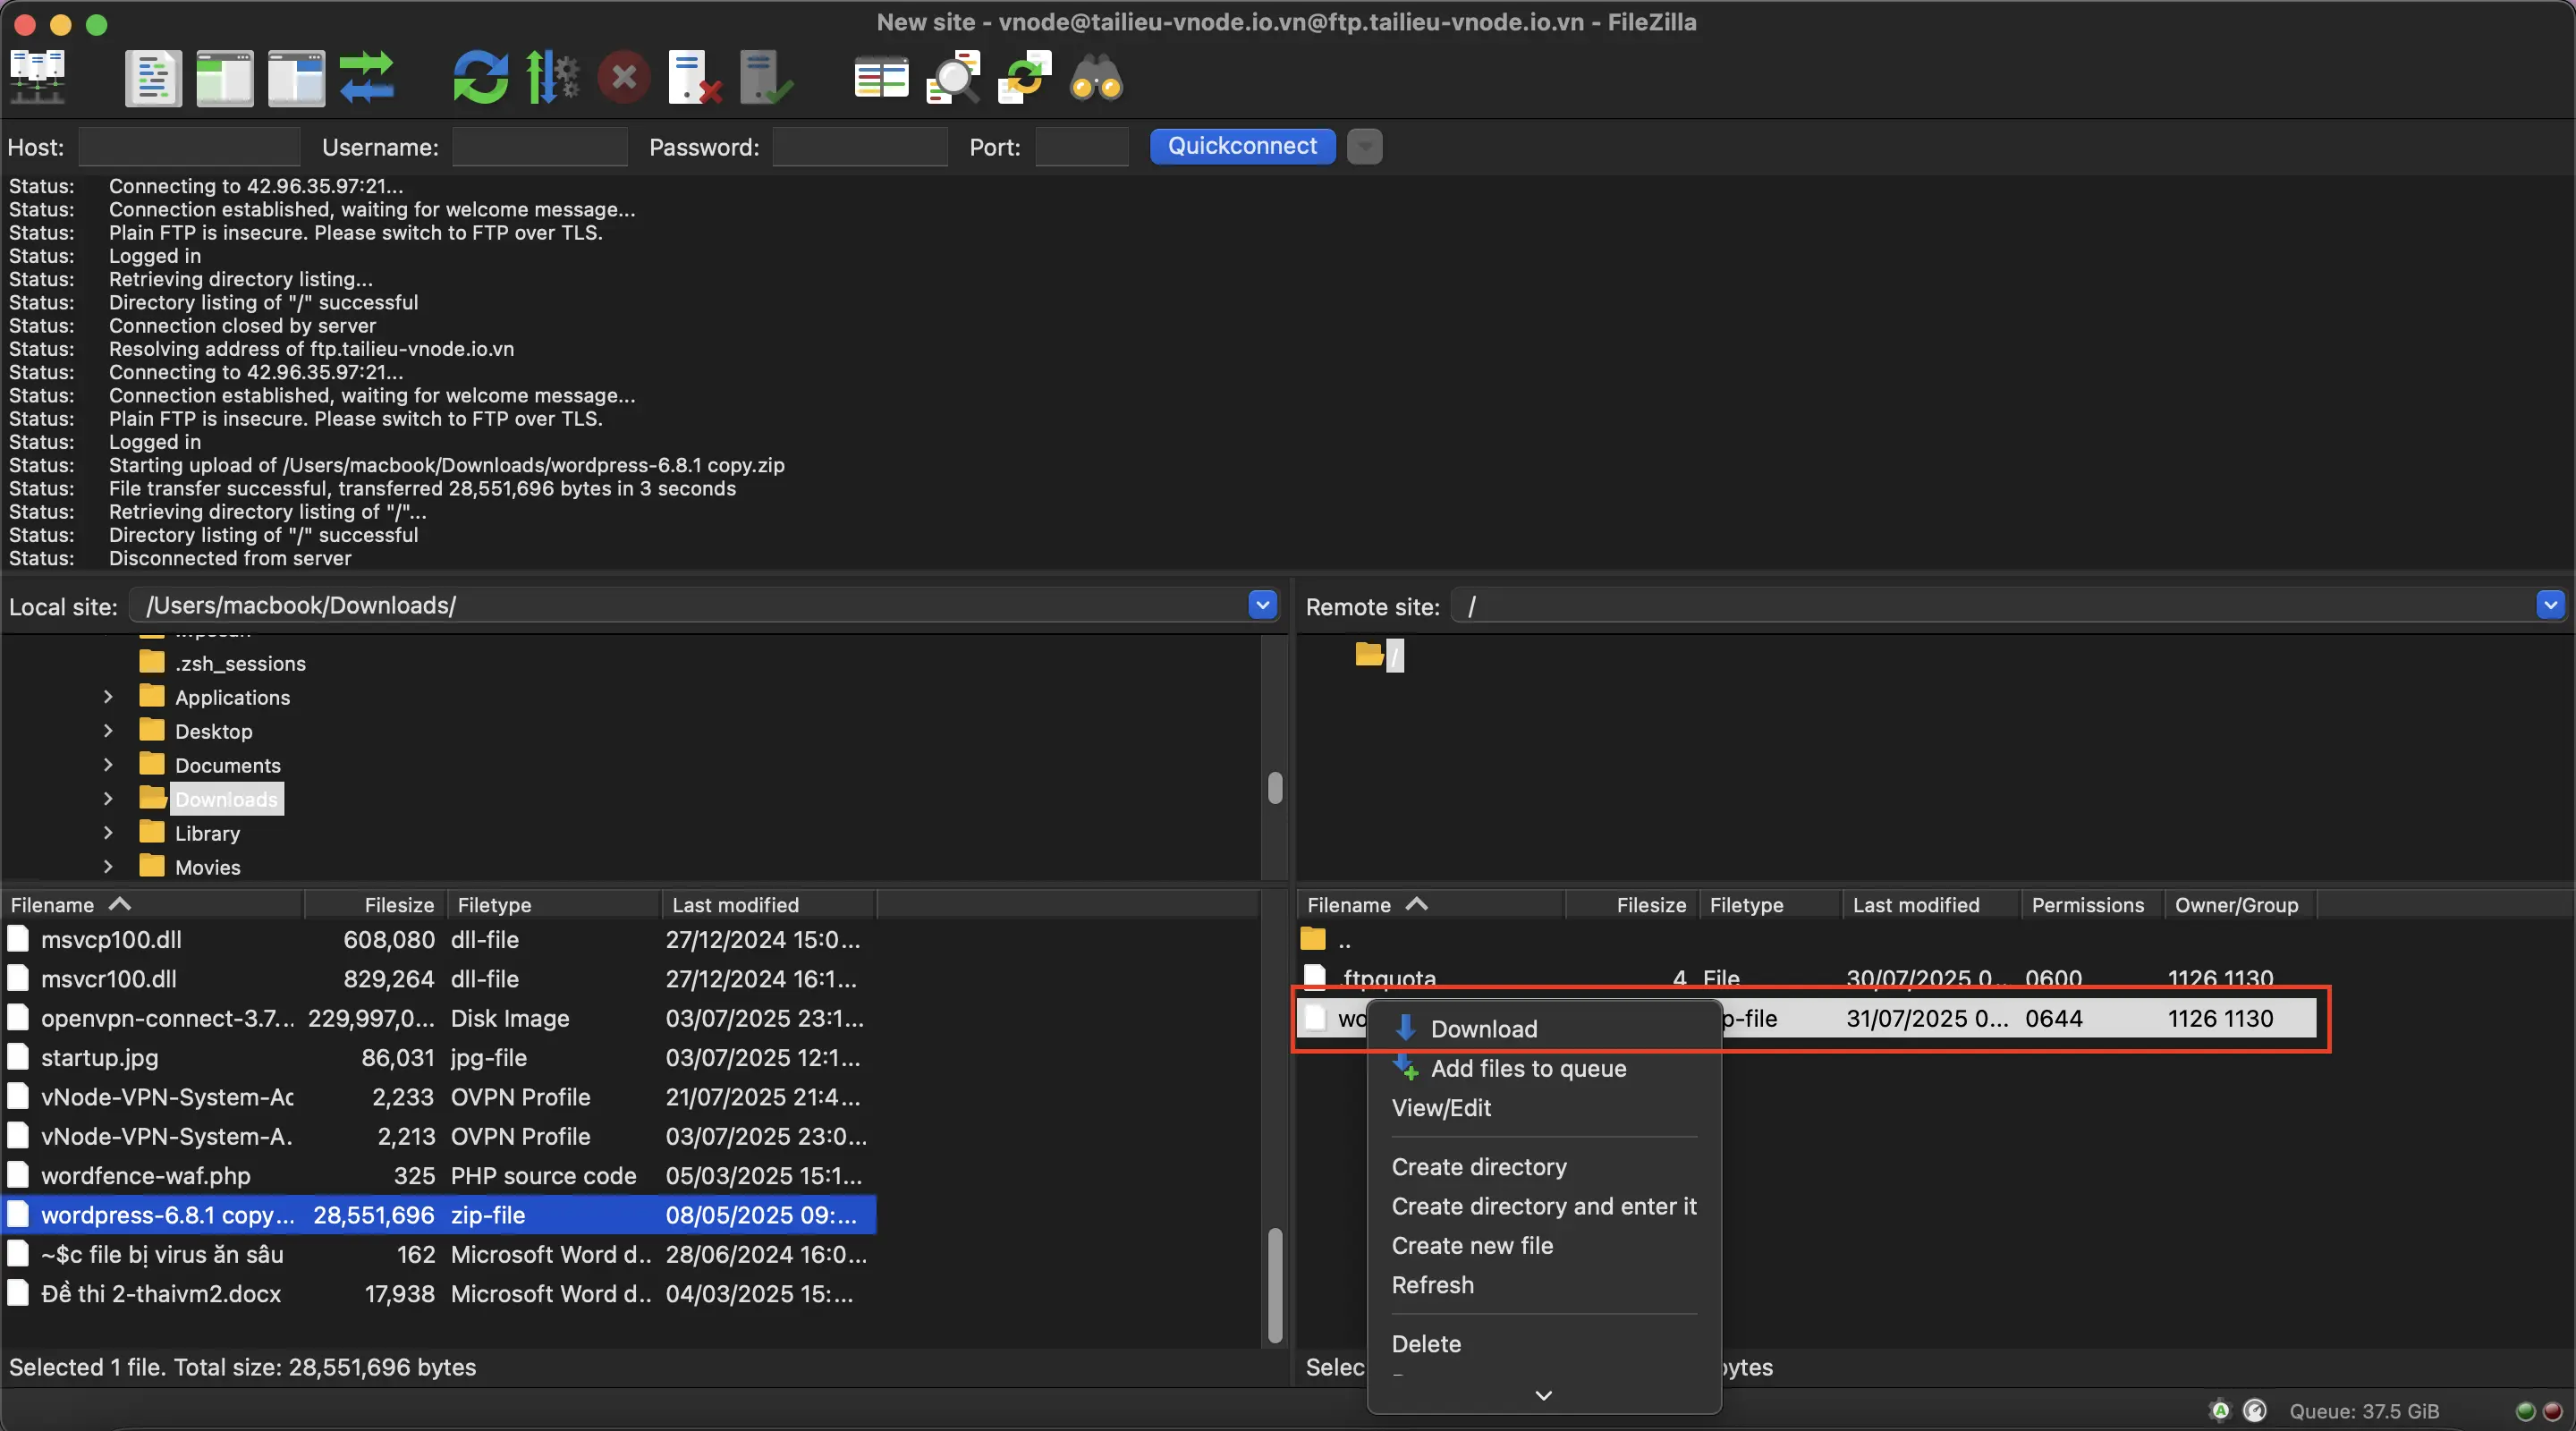2576x1431 pixels.
Task: Select the Downloads folder in local tree
Action: click(226, 799)
